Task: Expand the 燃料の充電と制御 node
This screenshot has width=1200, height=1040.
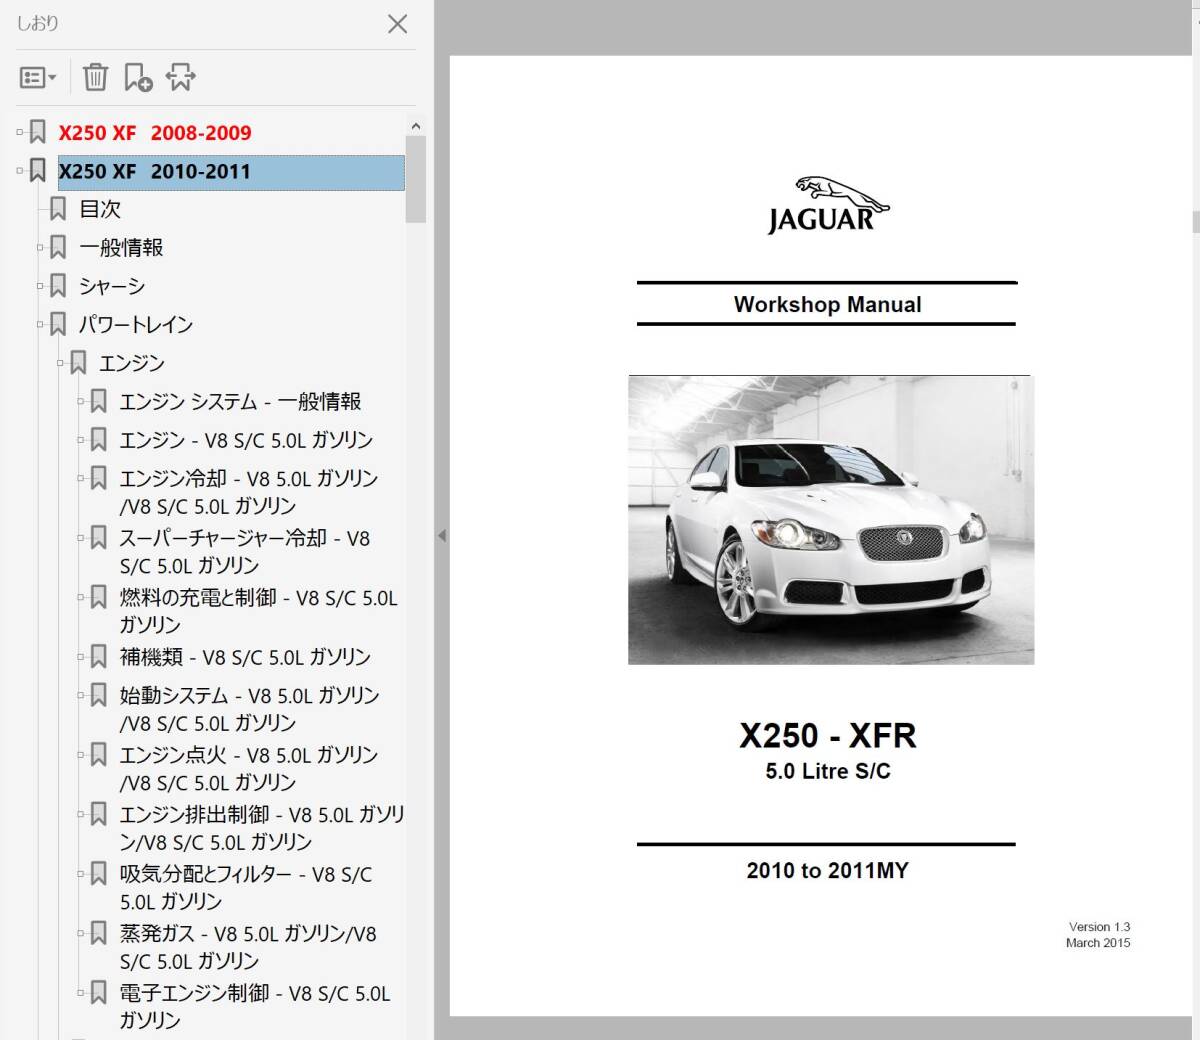Action: click(81, 597)
